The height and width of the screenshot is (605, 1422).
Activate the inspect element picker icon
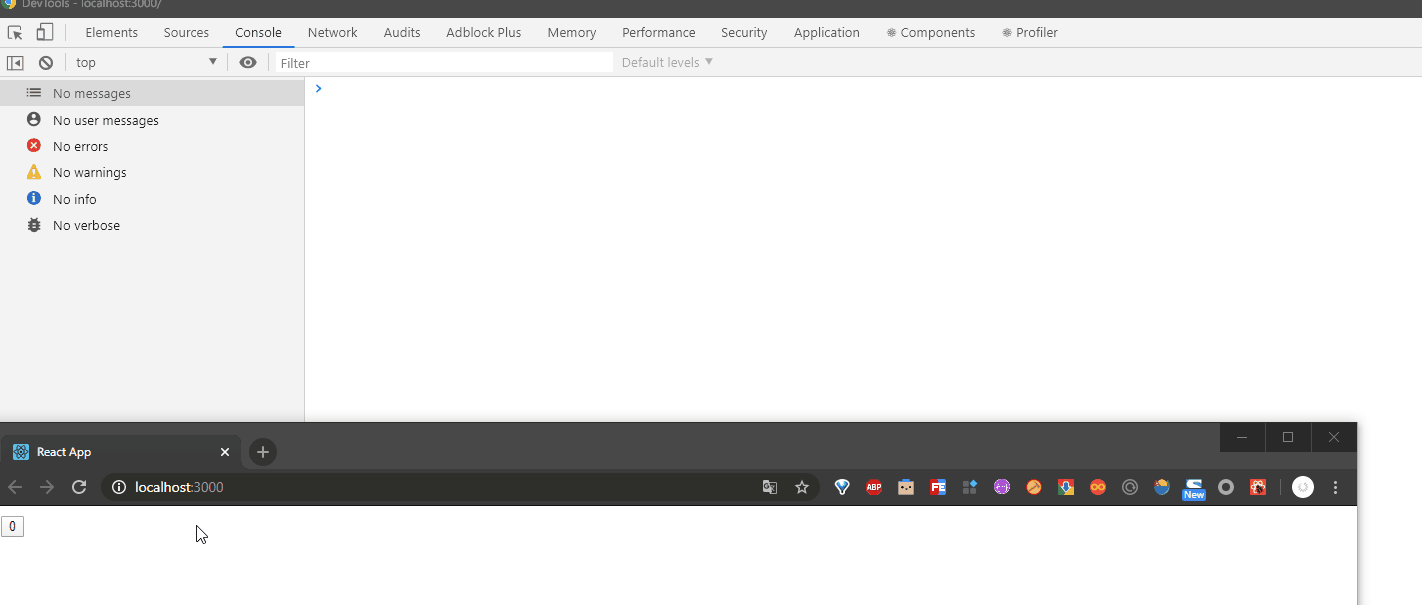click(15, 32)
